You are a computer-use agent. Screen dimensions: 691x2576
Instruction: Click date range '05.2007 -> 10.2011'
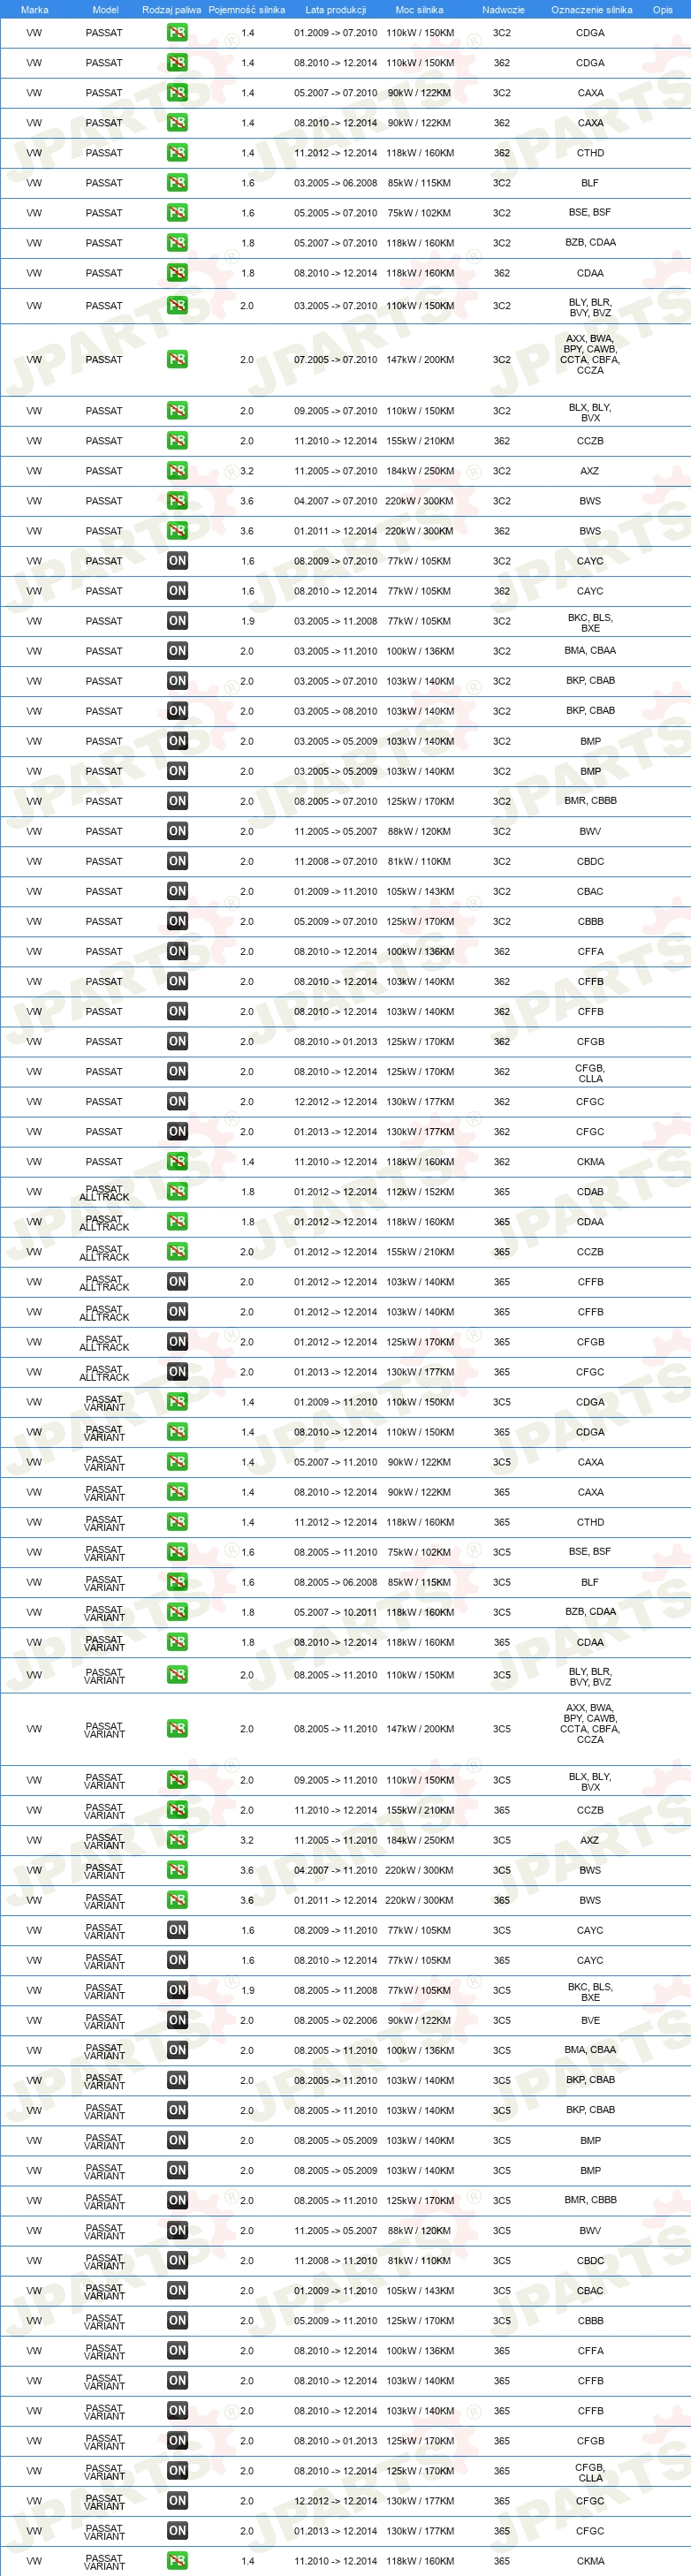(335, 1612)
